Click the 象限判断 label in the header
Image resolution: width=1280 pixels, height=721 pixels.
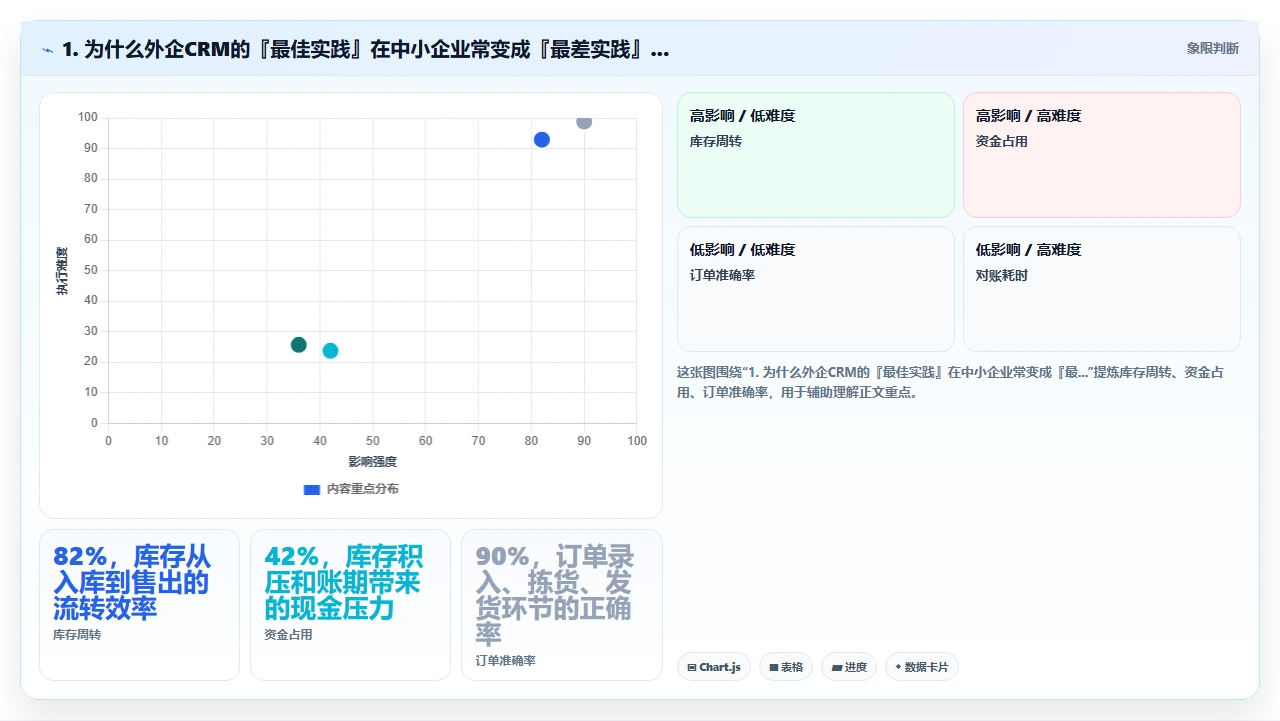click(x=1212, y=48)
